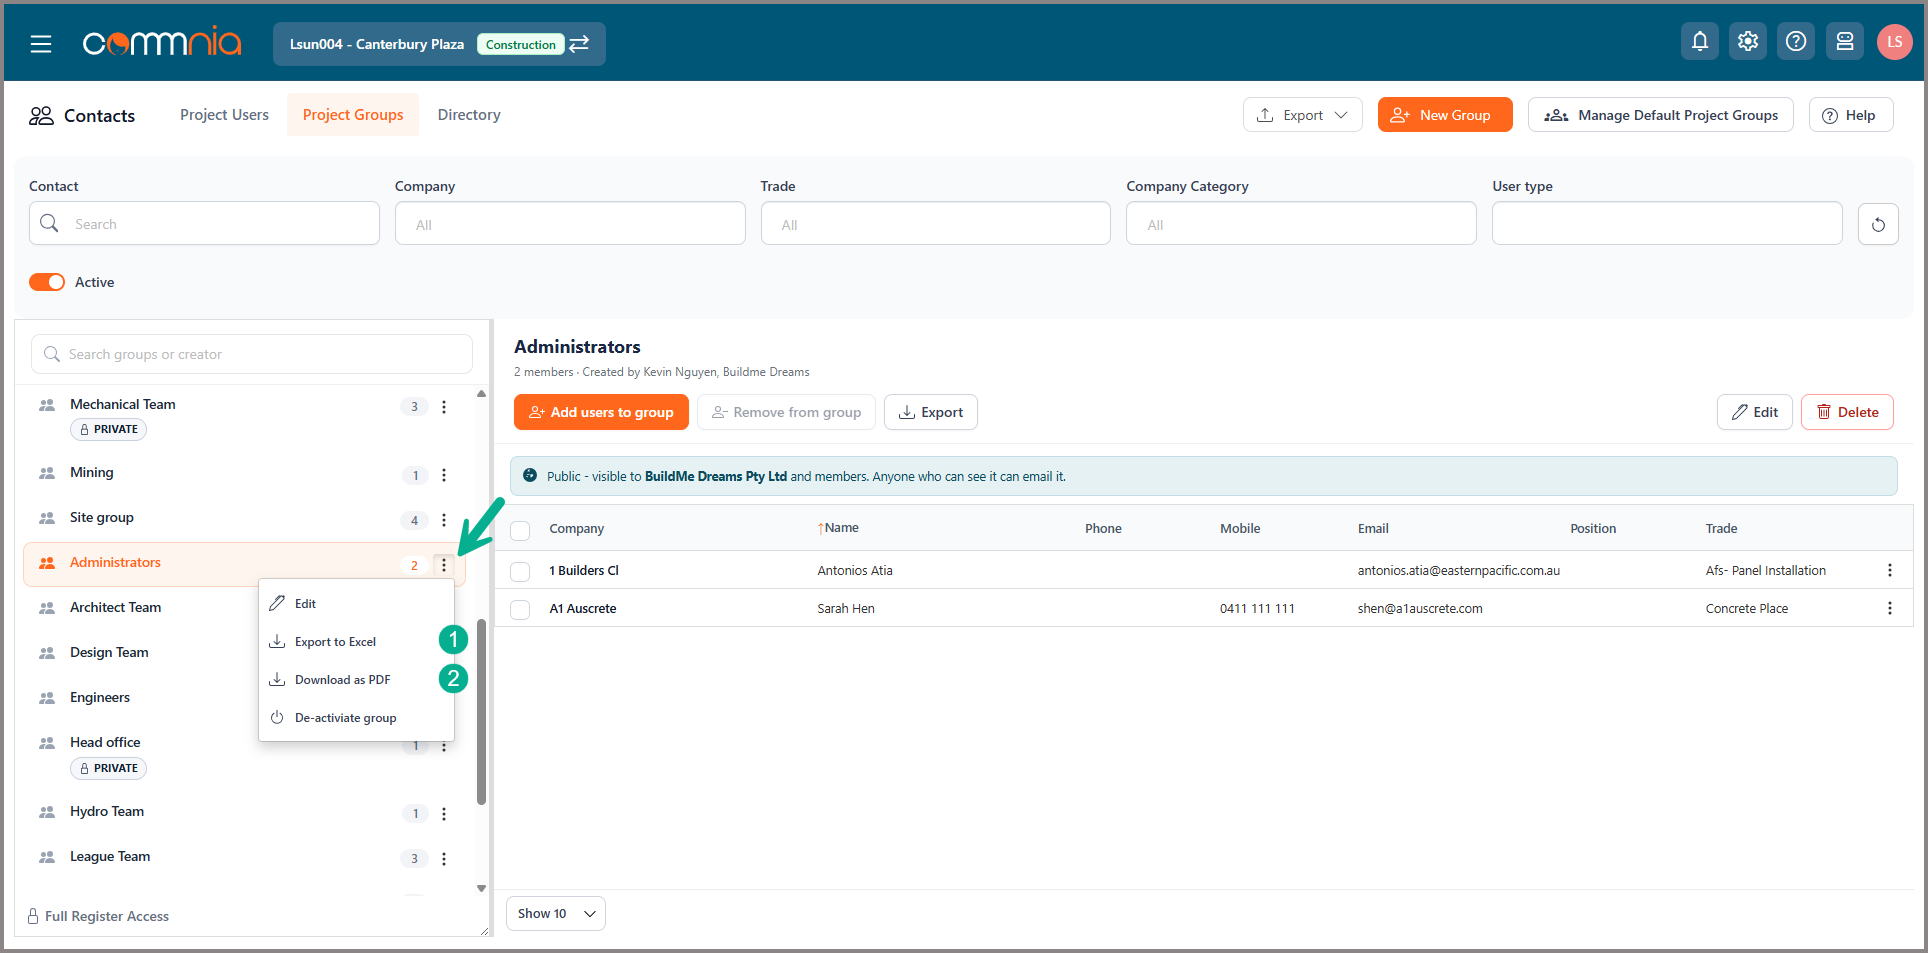
Task: Select all rows with header checkbox
Action: (x=520, y=530)
